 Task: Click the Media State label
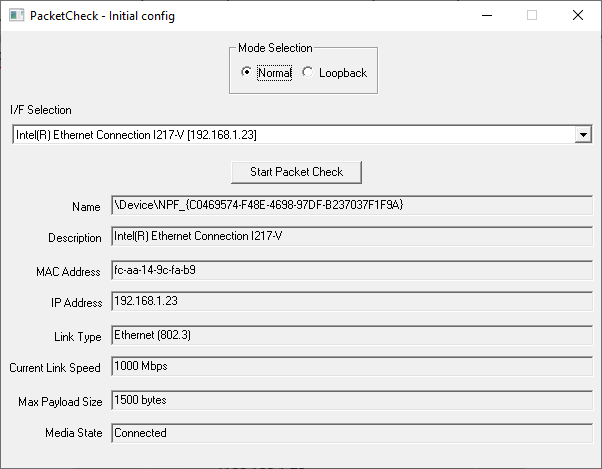(x=74, y=433)
